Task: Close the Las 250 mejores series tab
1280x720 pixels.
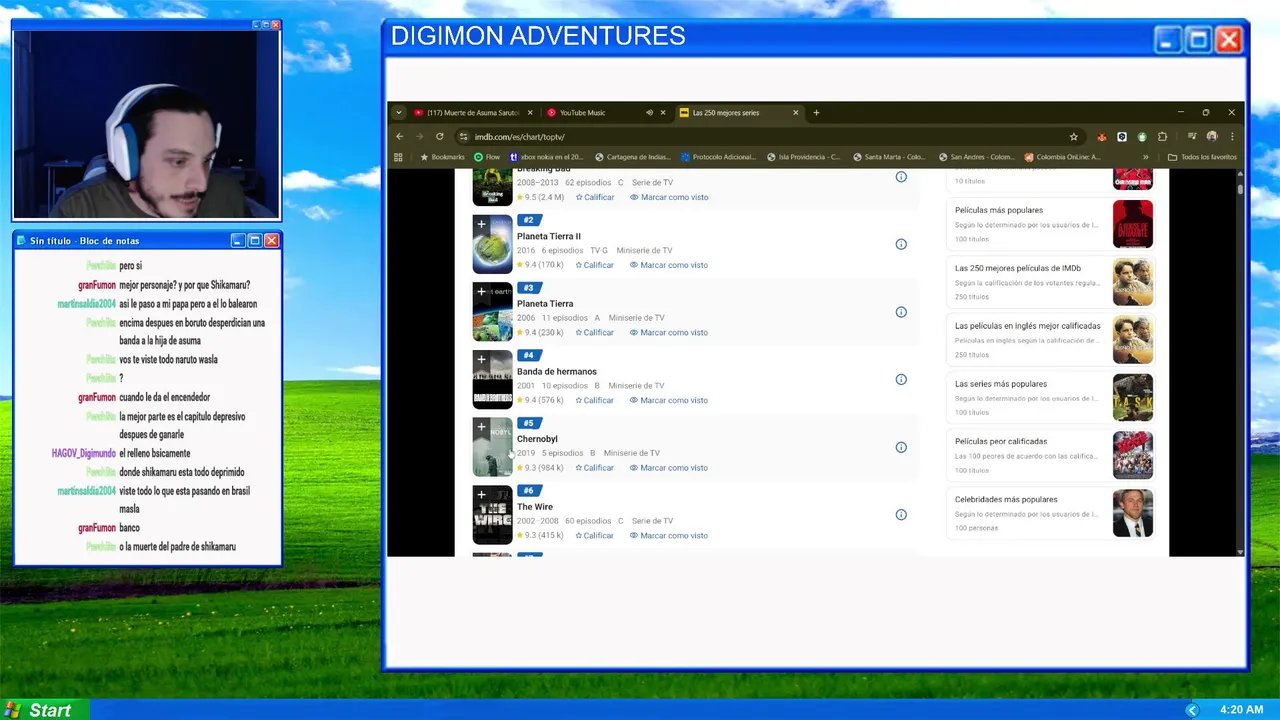Action: tap(796, 113)
